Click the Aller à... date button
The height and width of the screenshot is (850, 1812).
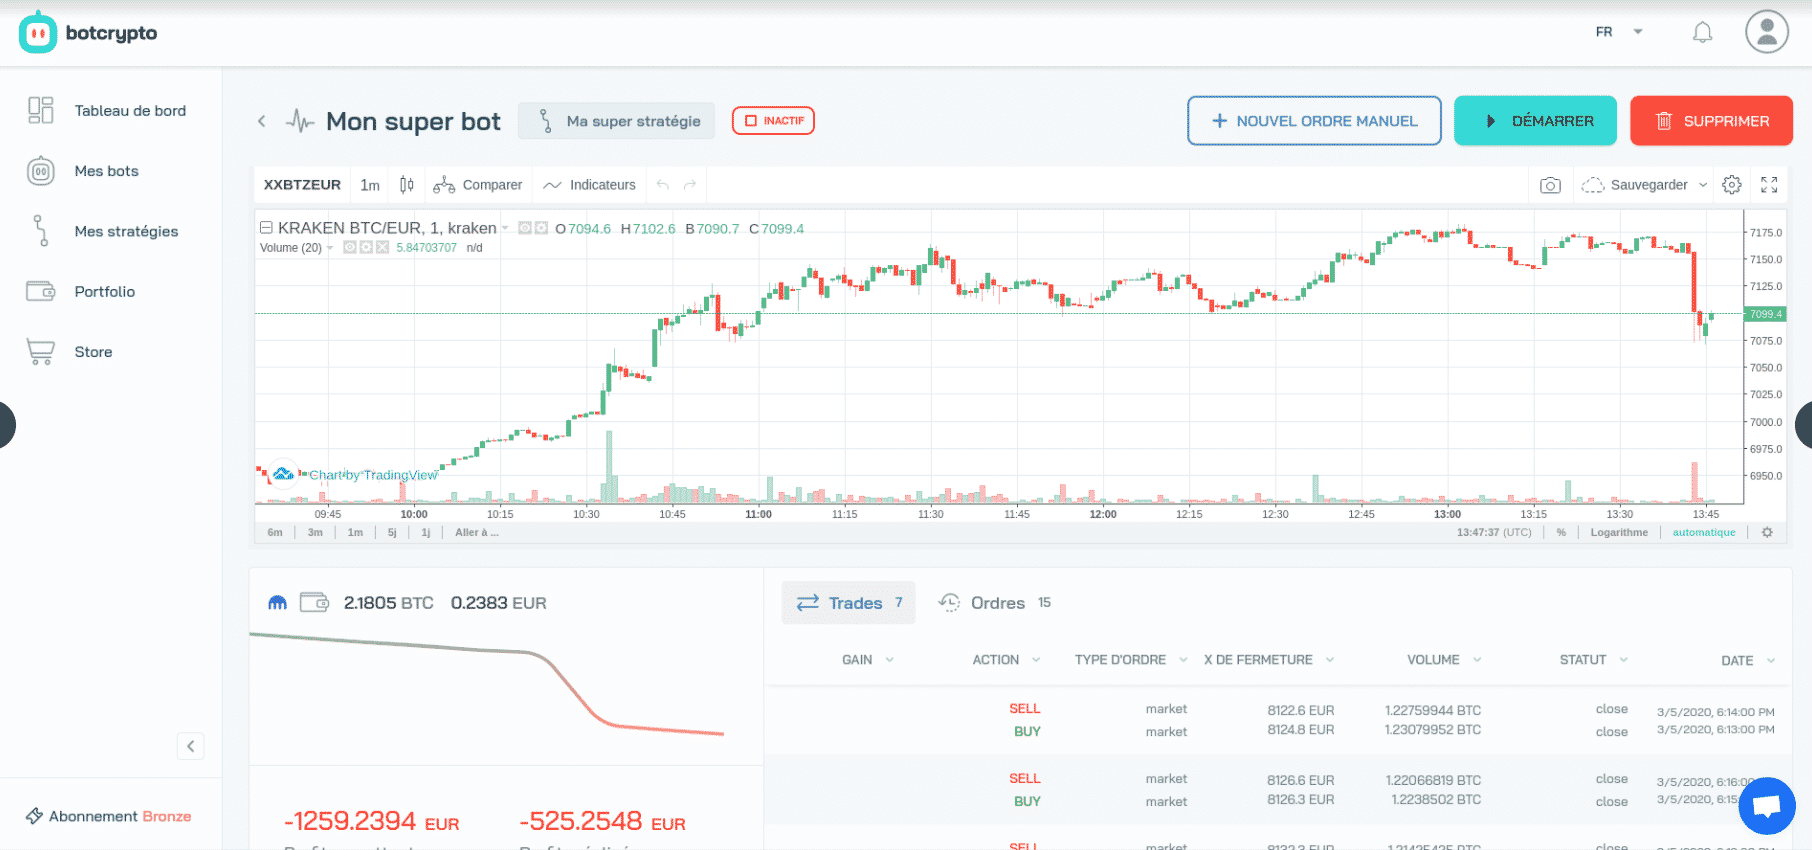[476, 532]
